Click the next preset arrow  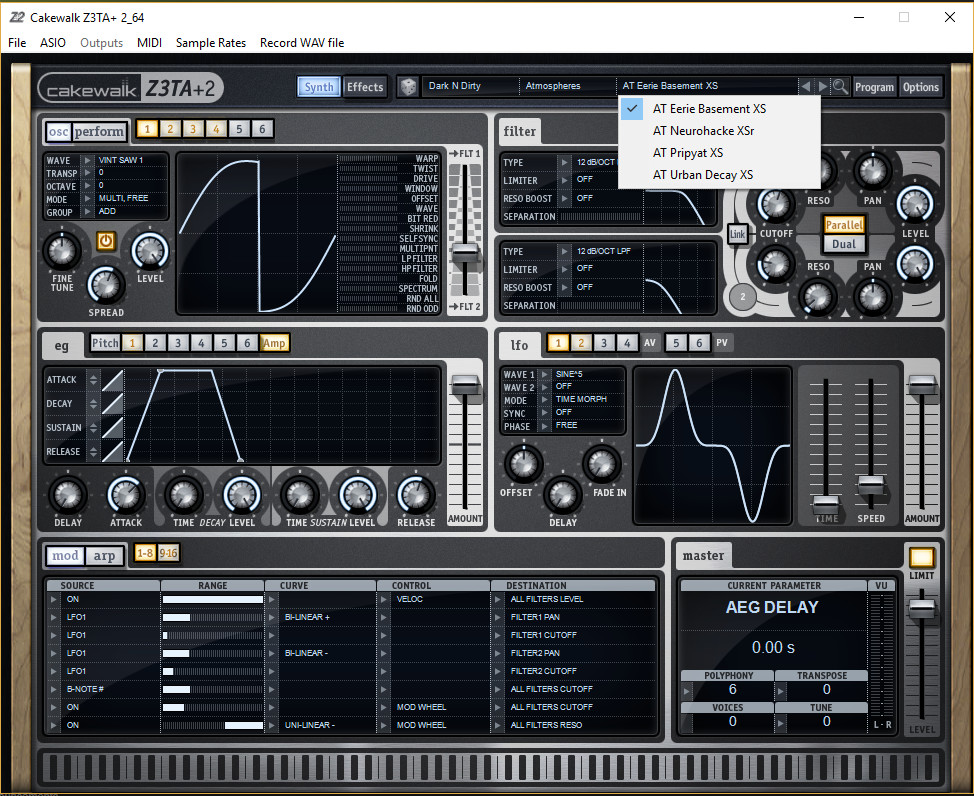[822, 87]
